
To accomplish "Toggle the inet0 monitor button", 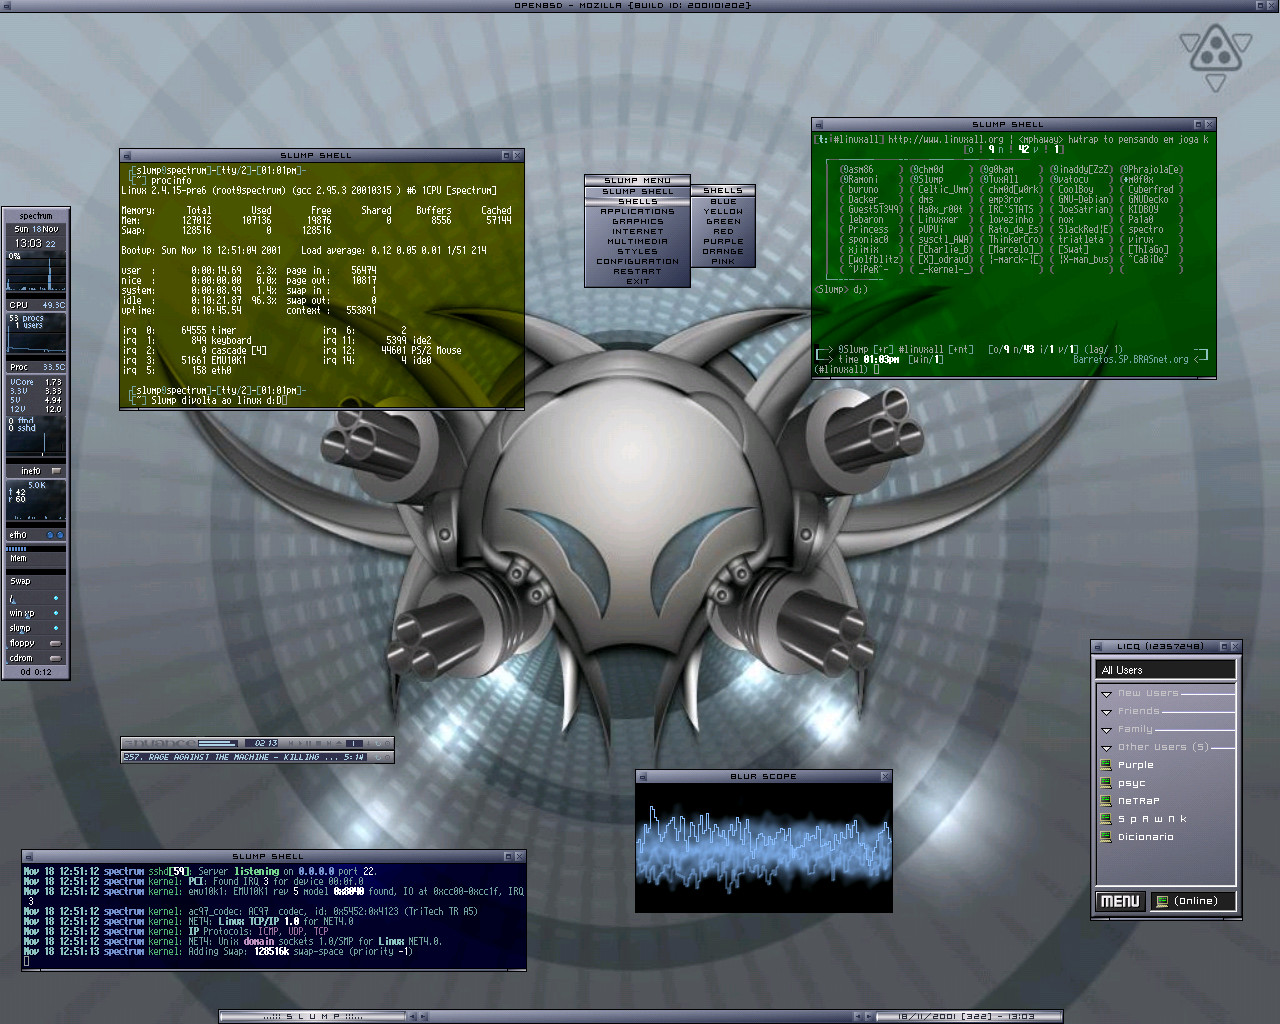I will coord(56,470).
